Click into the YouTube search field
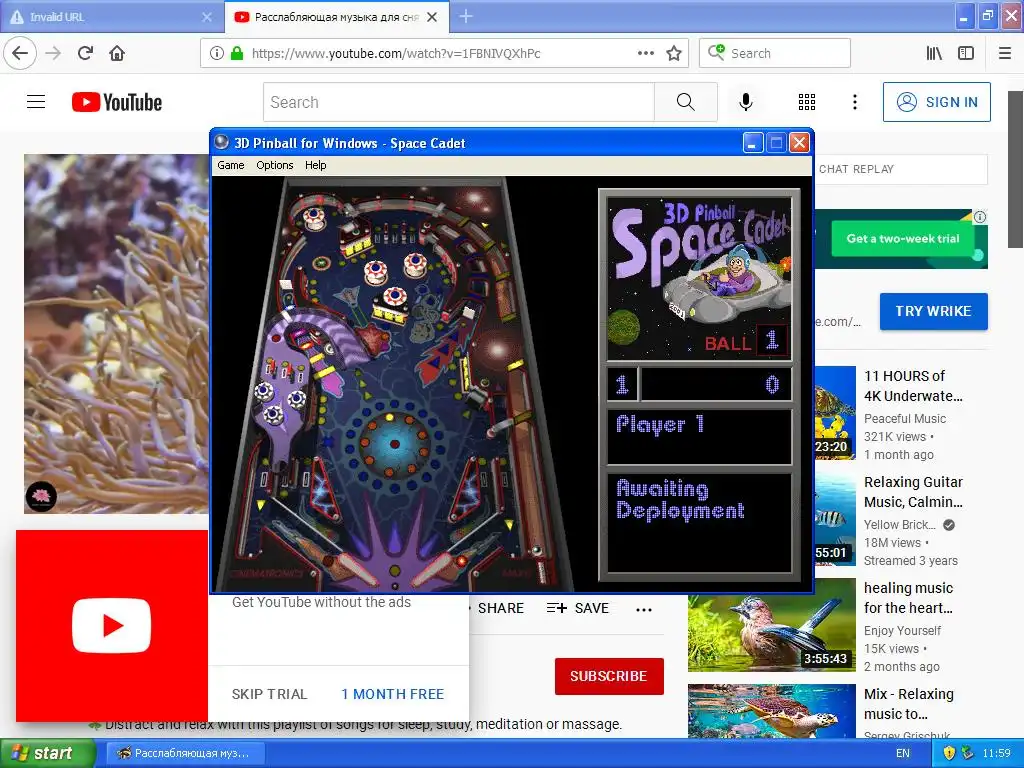This screenshot has height=768, width=1024. tap(458, 102)
